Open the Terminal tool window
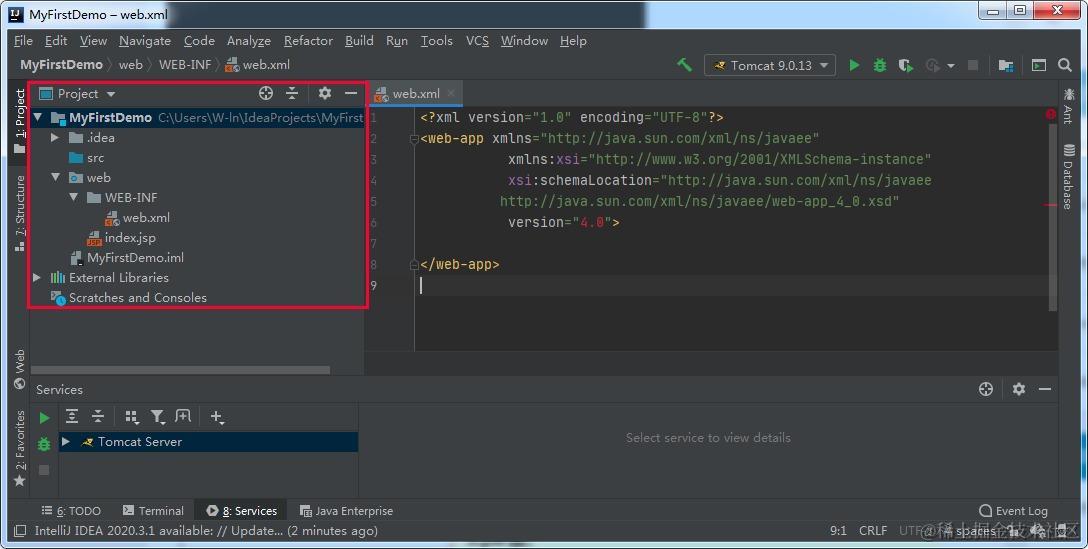1088x549 pixels. pos(153,511)
